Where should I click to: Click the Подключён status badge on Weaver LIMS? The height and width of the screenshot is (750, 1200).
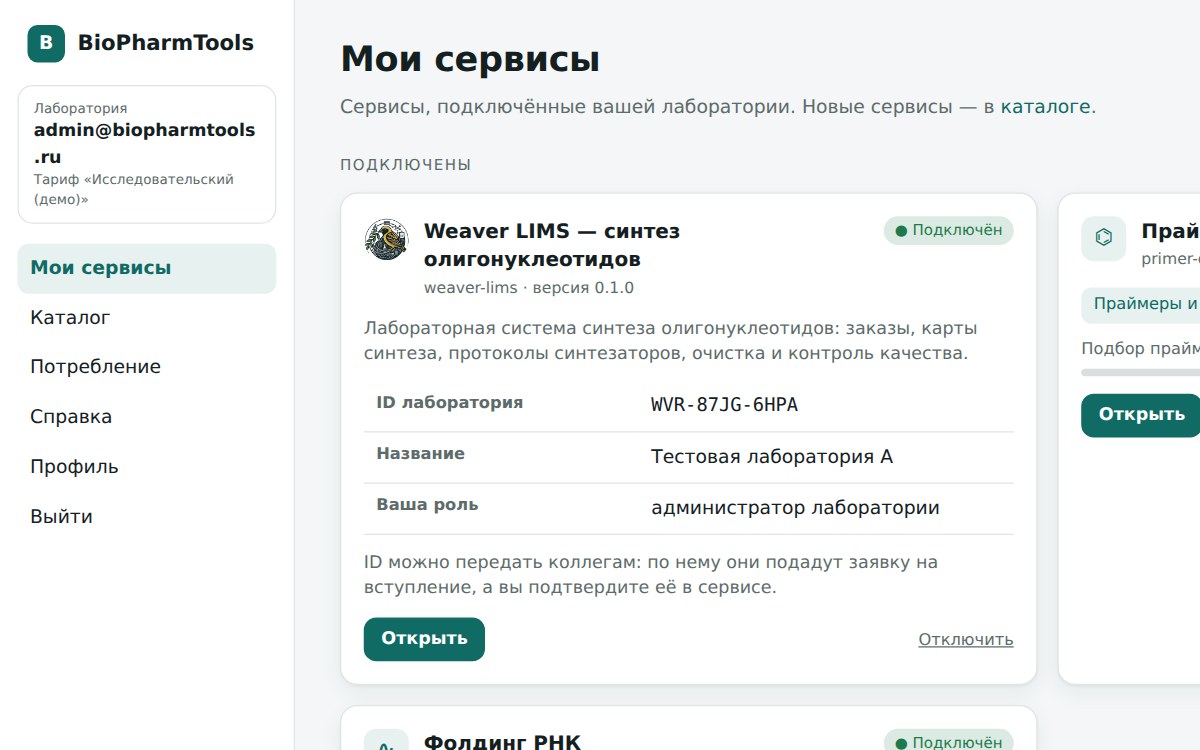point(949,231)
